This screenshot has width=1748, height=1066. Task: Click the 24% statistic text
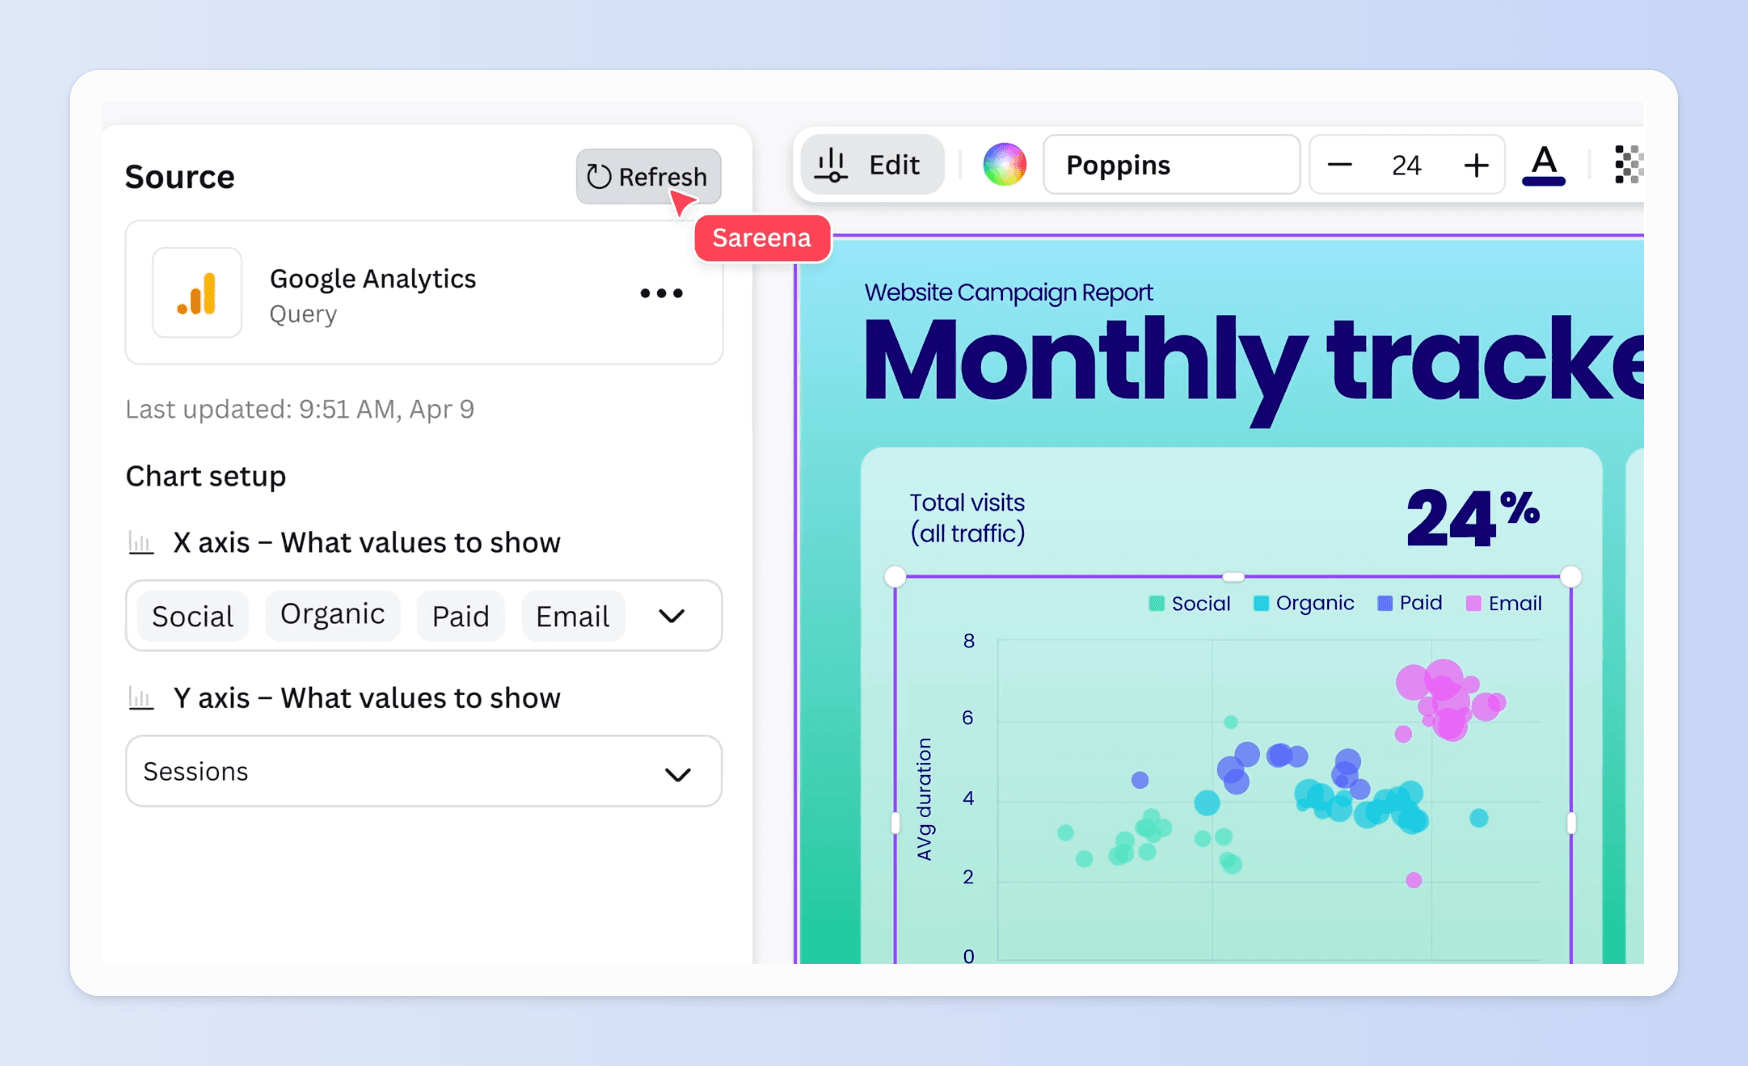1473,517
